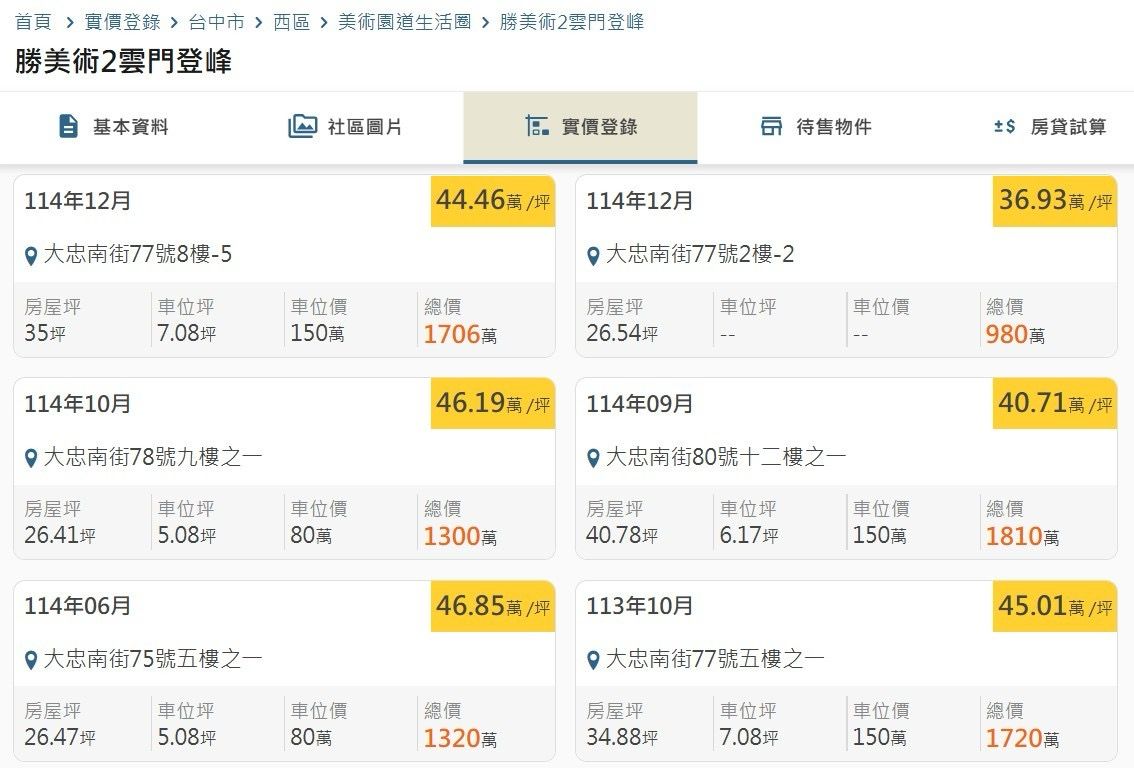This screenshot has width=1134, height=768.
Task: Open 台中市 breadcrumb link
Action: 216,21
